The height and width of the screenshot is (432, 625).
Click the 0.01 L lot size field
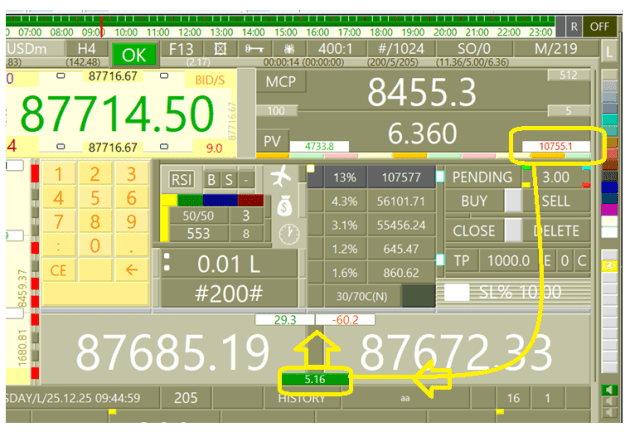[229, 264]
